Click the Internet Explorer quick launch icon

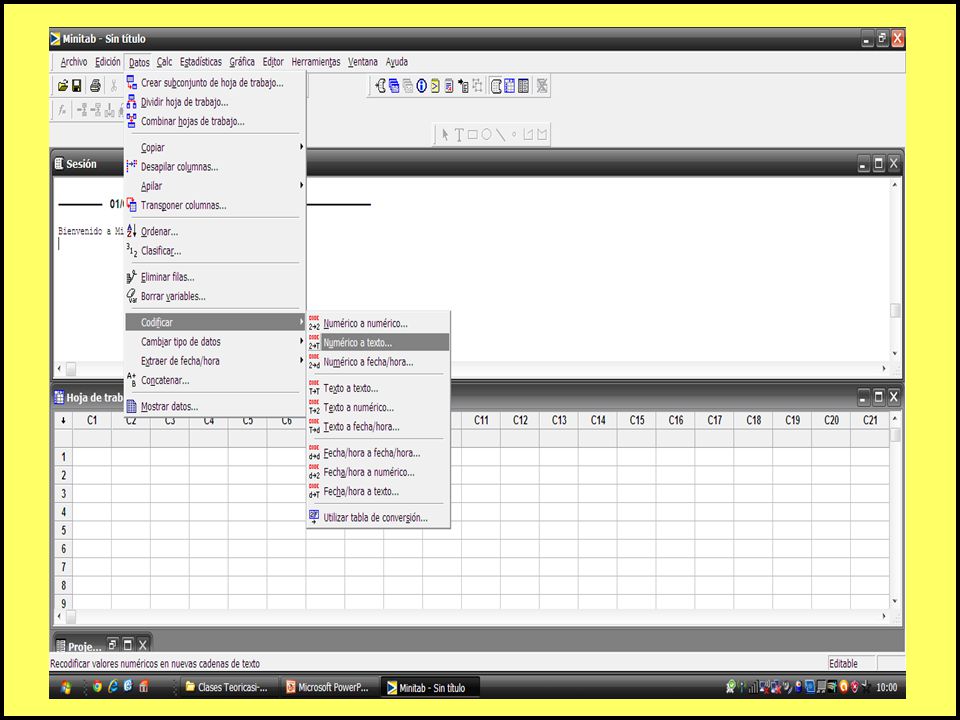[x=113, y=687]
